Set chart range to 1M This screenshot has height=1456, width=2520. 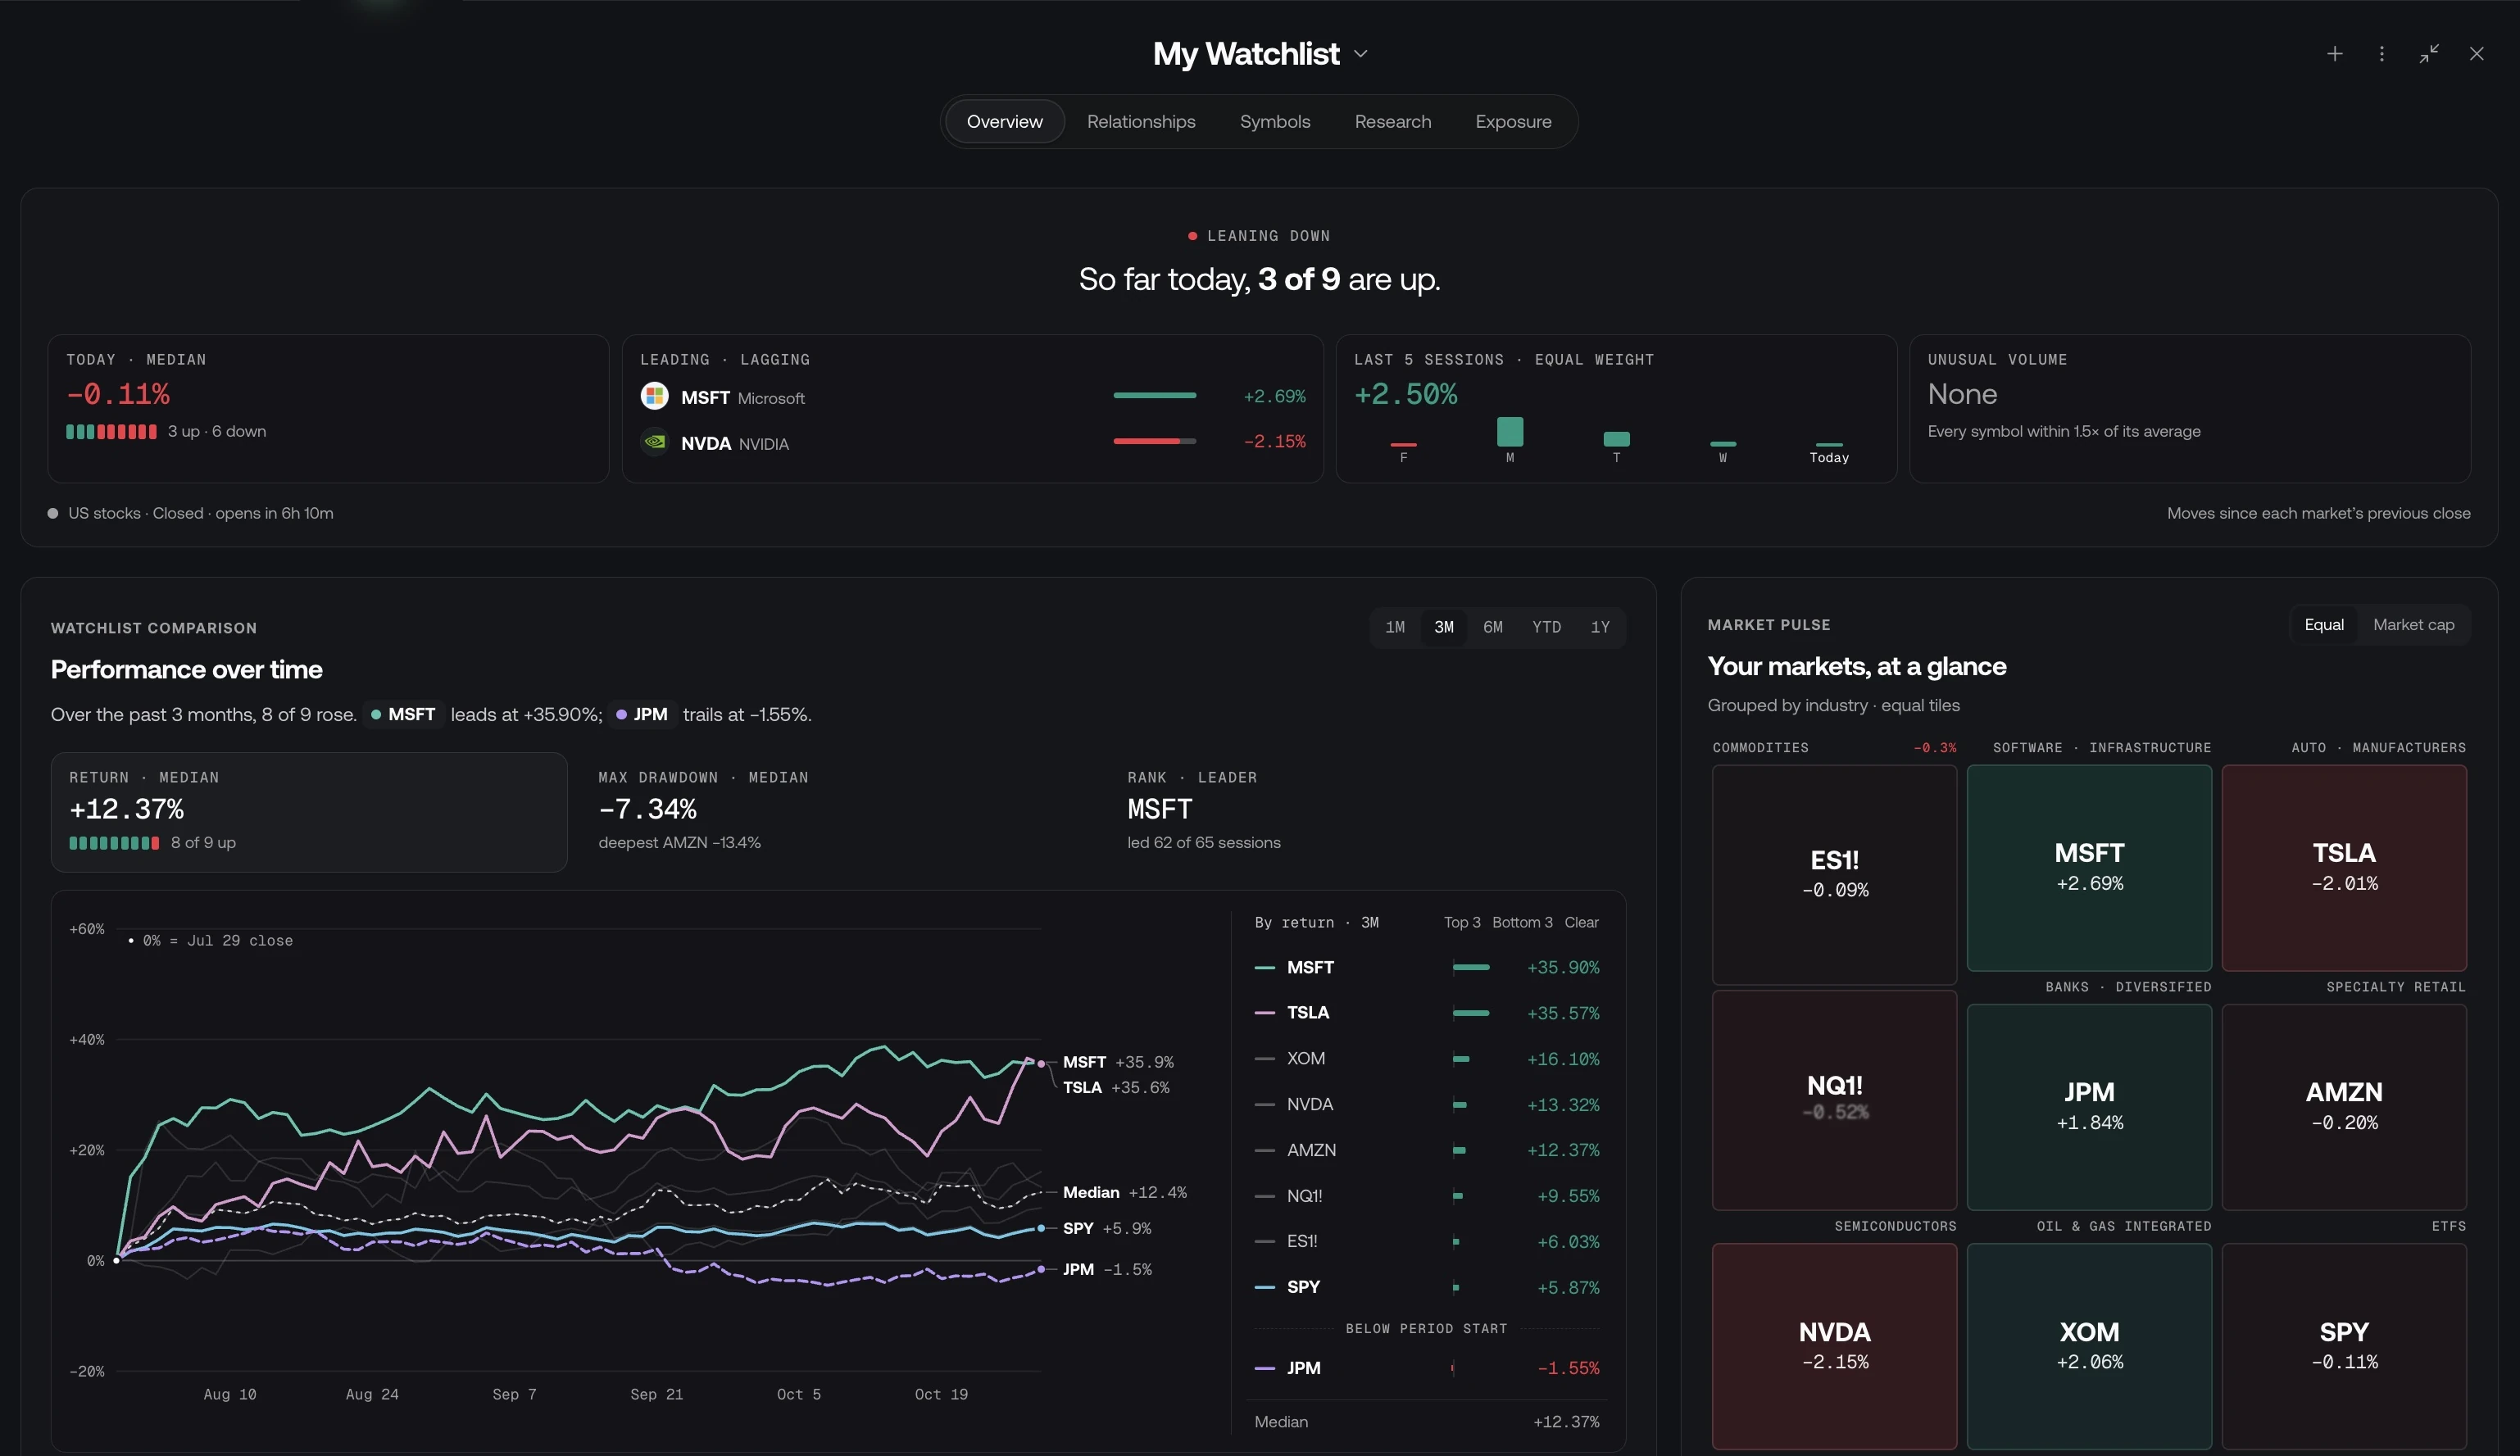tap(1395, 627)
